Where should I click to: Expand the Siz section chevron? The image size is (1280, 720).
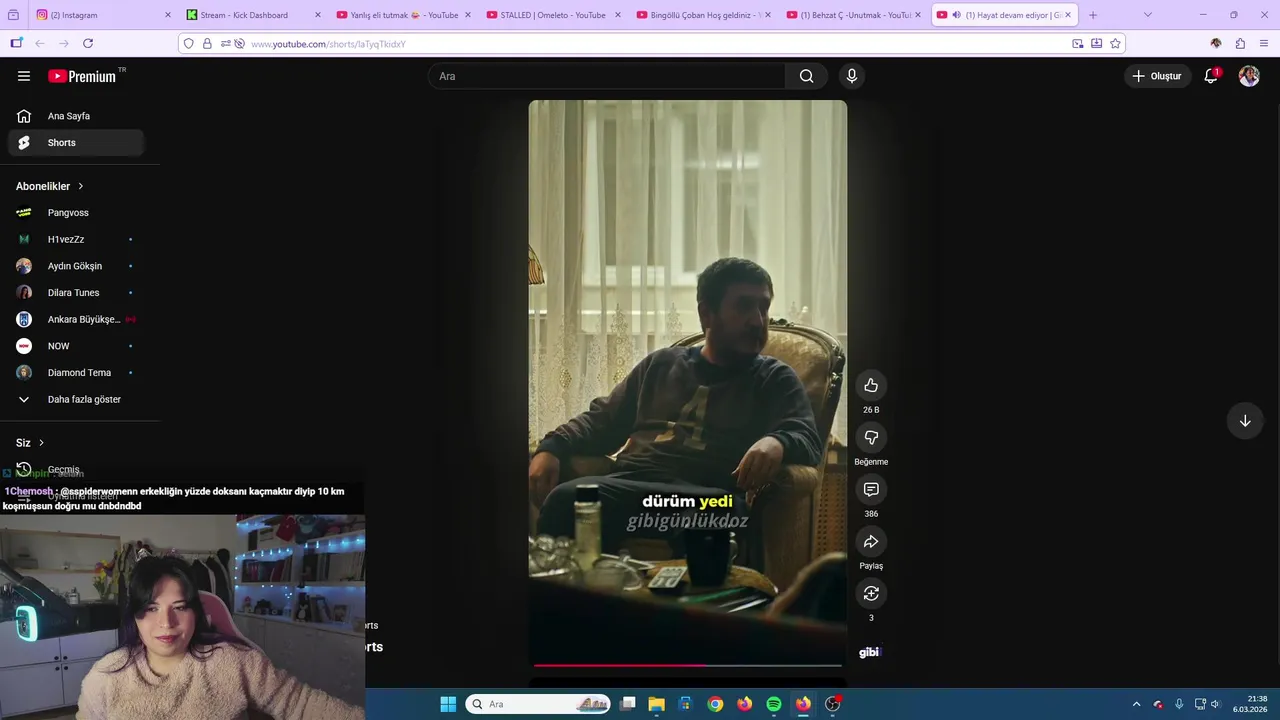[x=41, y=443]
